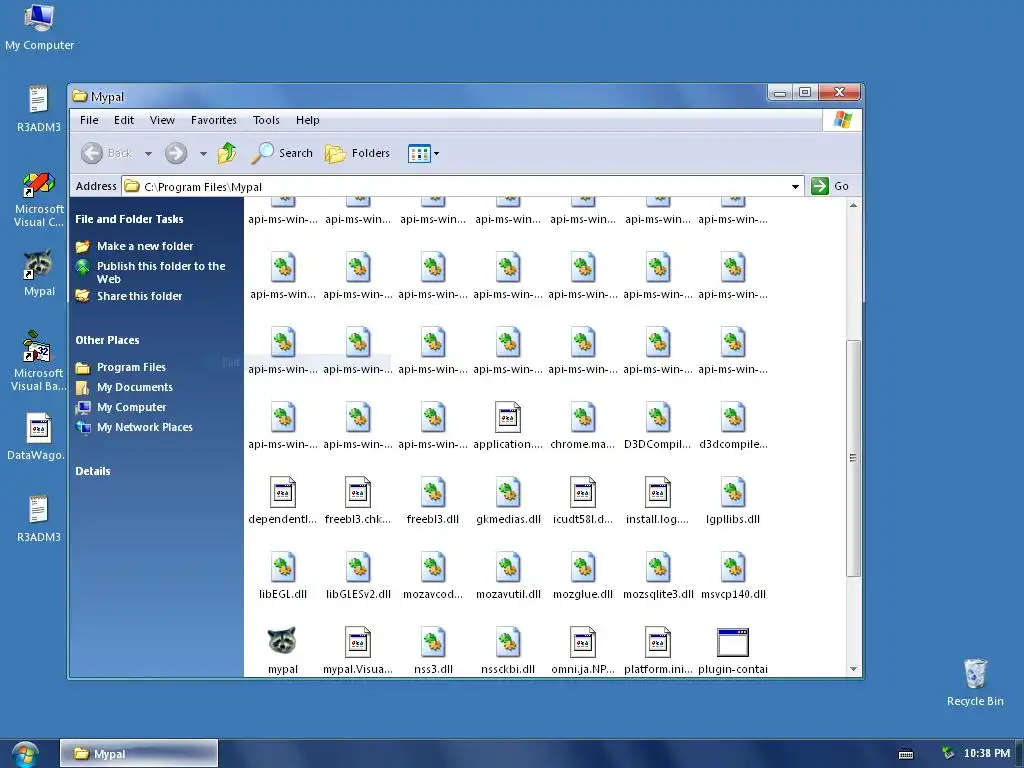Open the Tools menu

click(x=266, y=120)
